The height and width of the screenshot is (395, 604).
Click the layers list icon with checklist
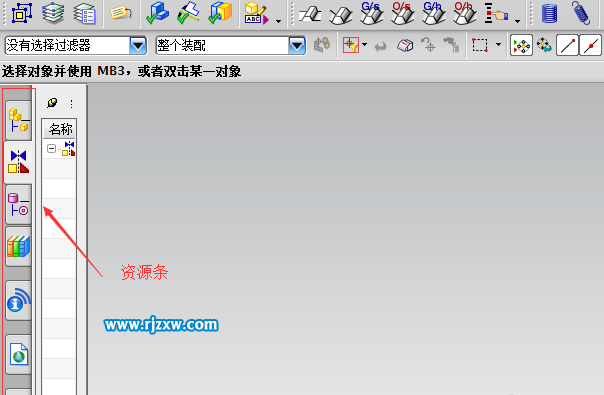84,13
